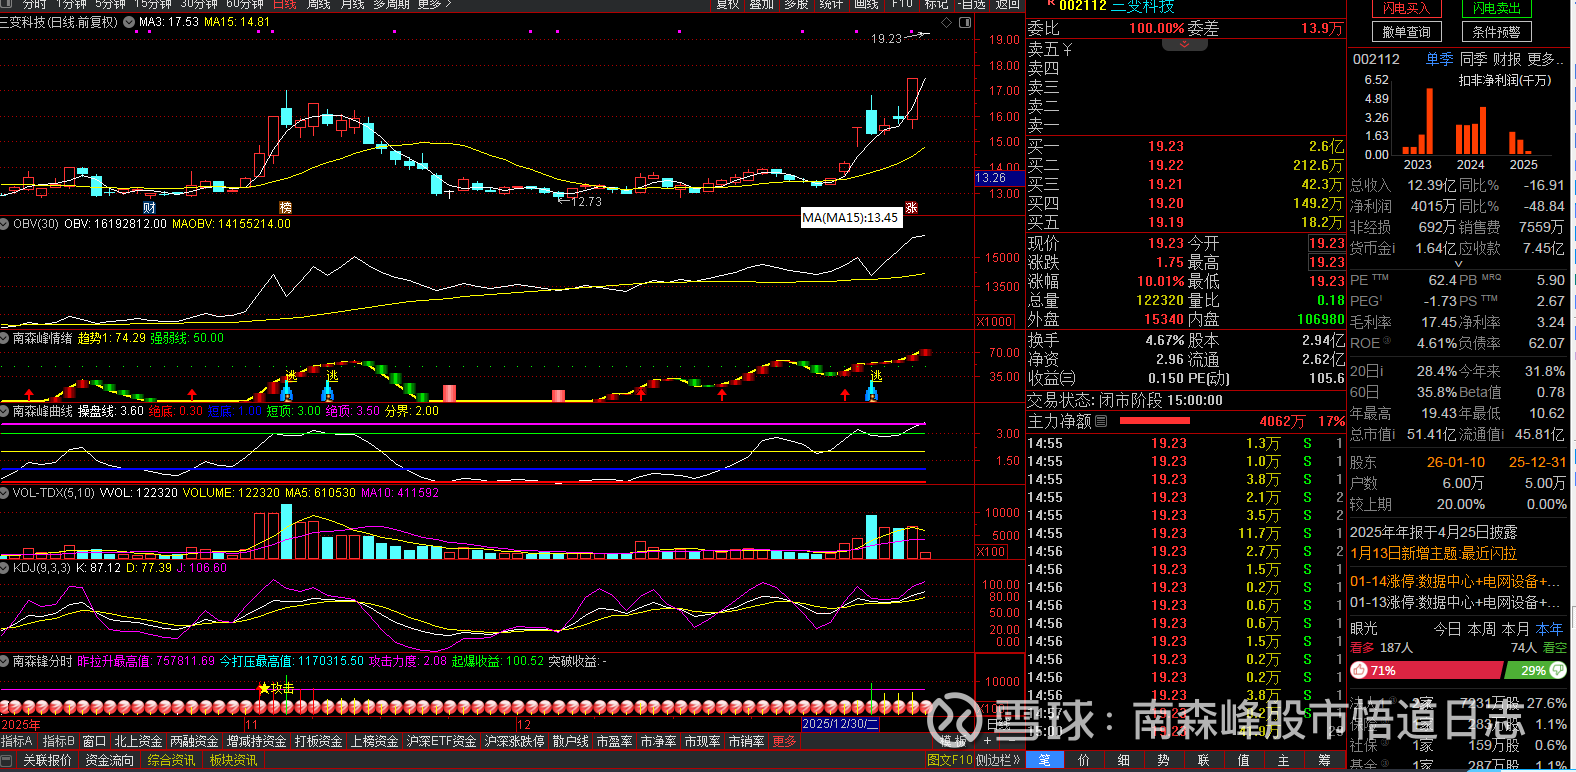
Task: Click the 财 marker on the K-line chart
Action: click(149, 207)
